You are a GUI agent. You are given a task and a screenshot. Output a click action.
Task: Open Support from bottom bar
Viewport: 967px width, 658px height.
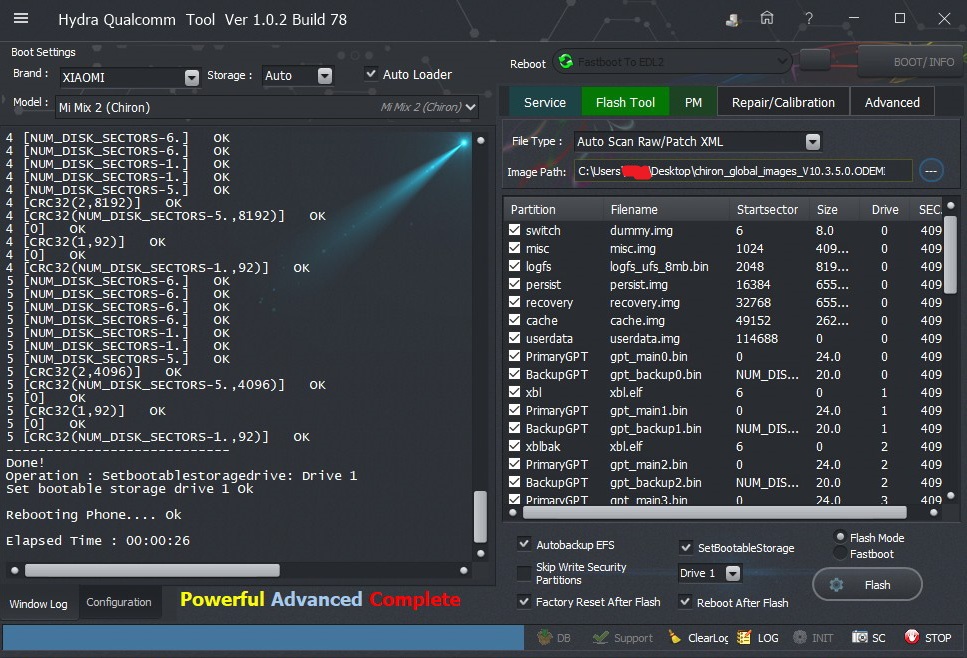[x=622, y=638]
